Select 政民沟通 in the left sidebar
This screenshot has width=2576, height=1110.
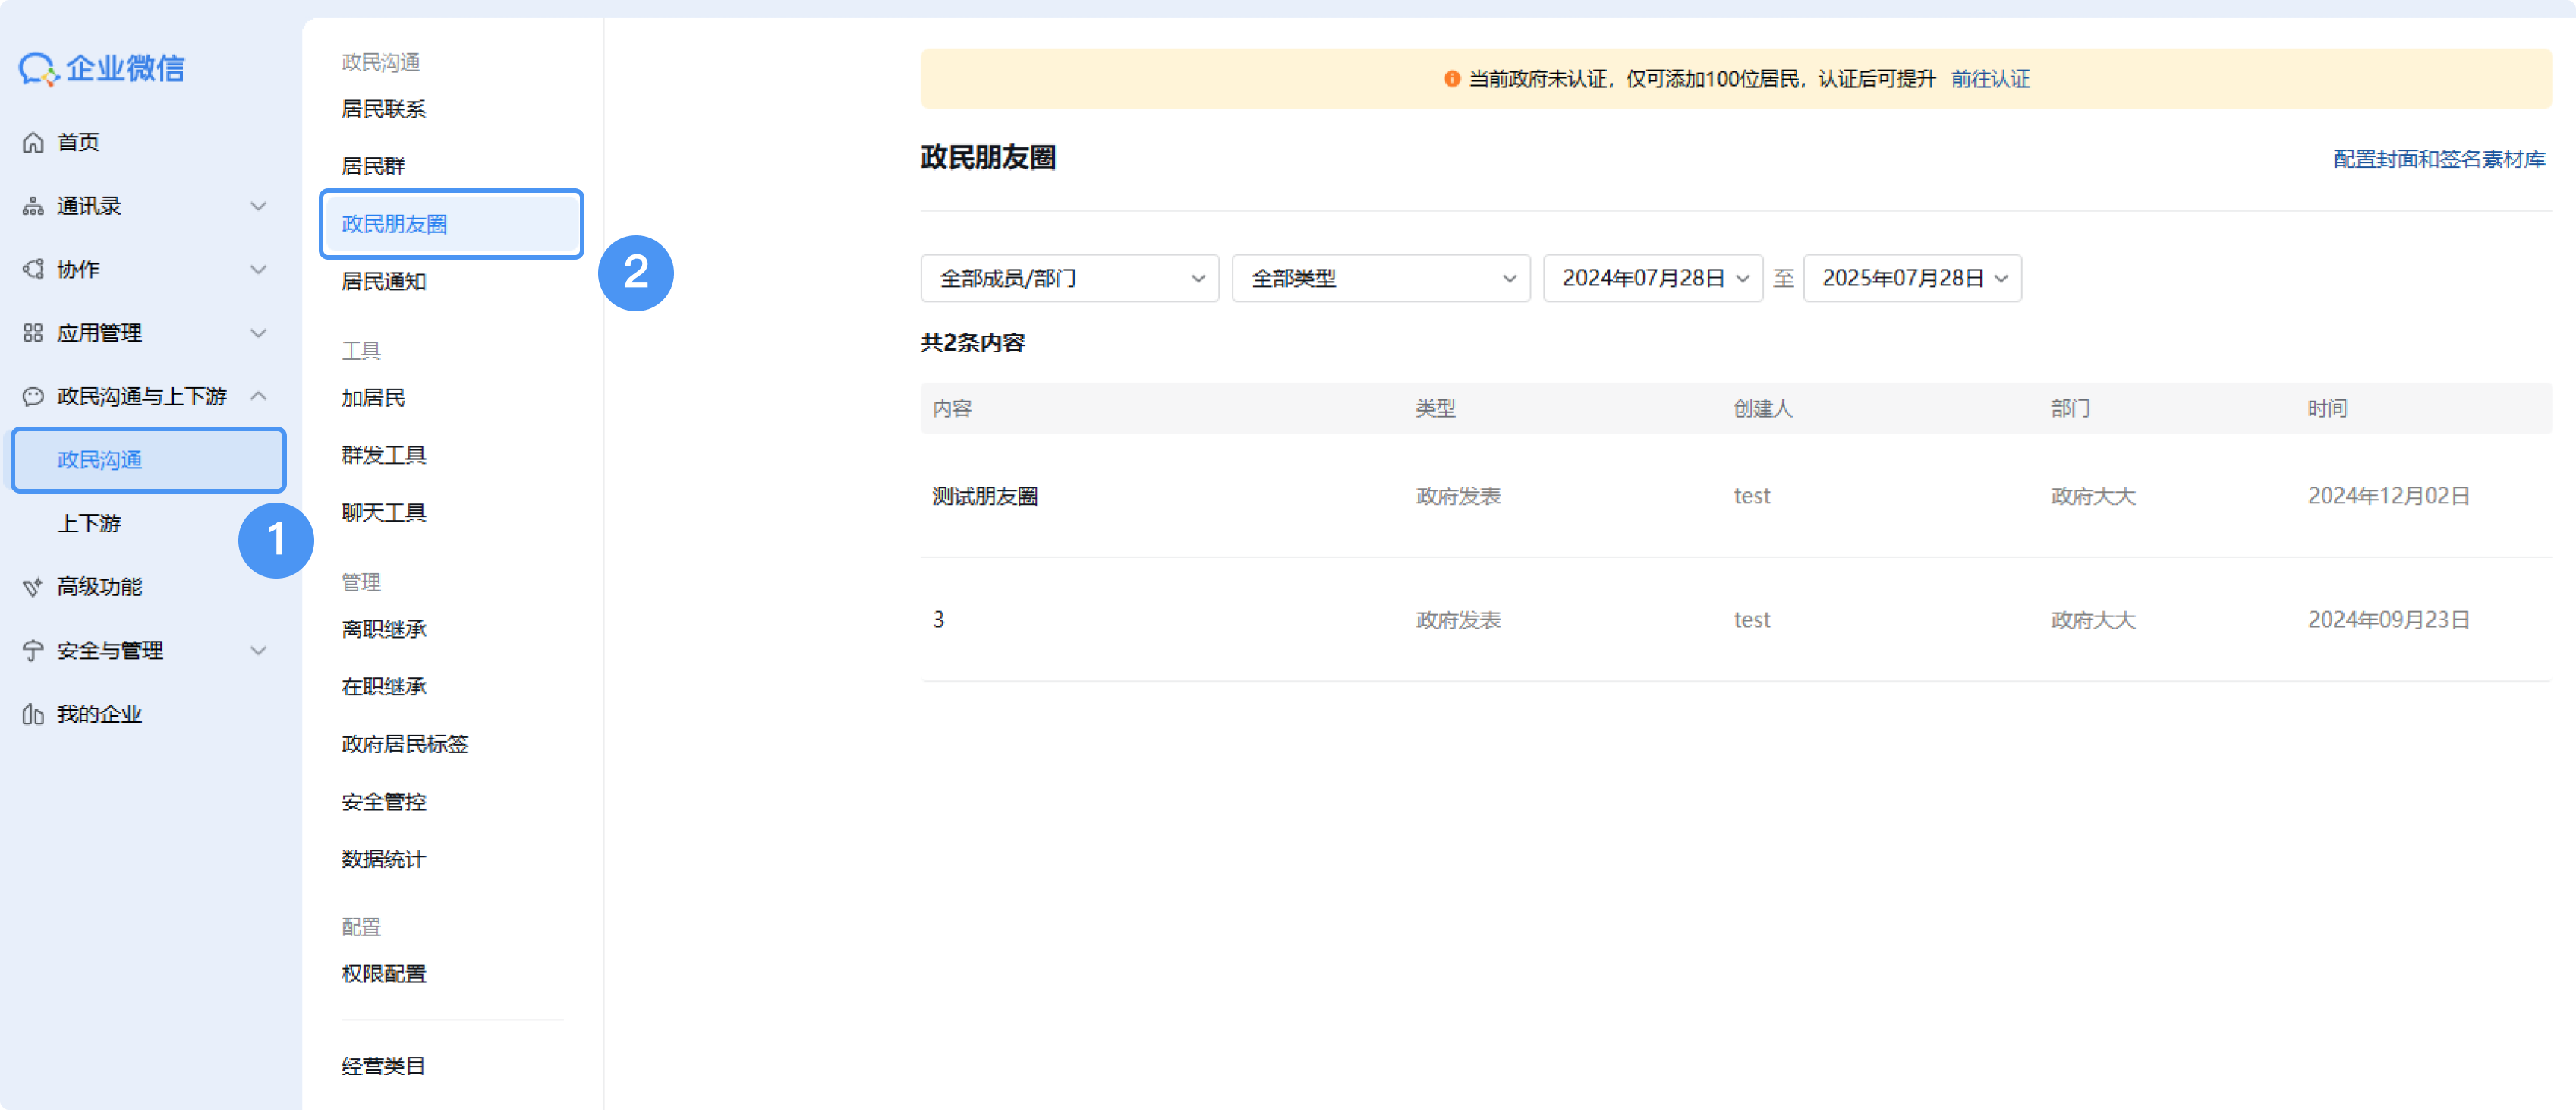coord(148,460)
